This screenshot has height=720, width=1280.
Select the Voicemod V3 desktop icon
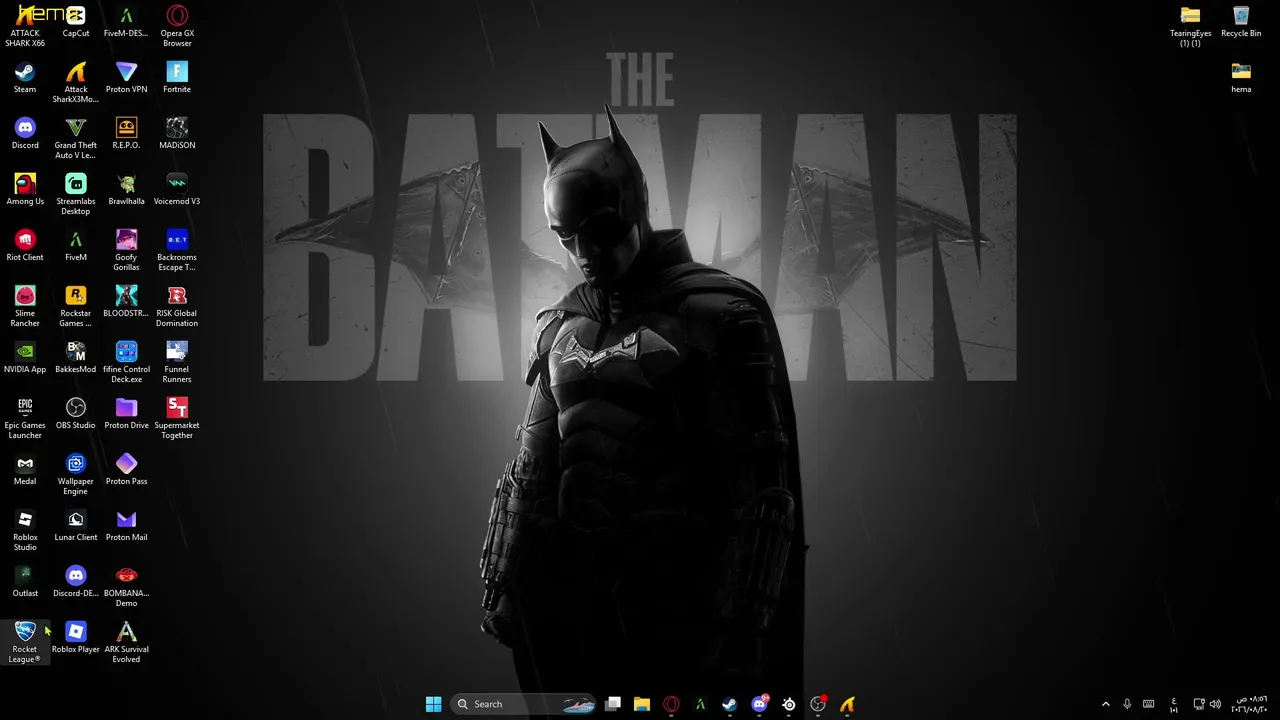177,190
